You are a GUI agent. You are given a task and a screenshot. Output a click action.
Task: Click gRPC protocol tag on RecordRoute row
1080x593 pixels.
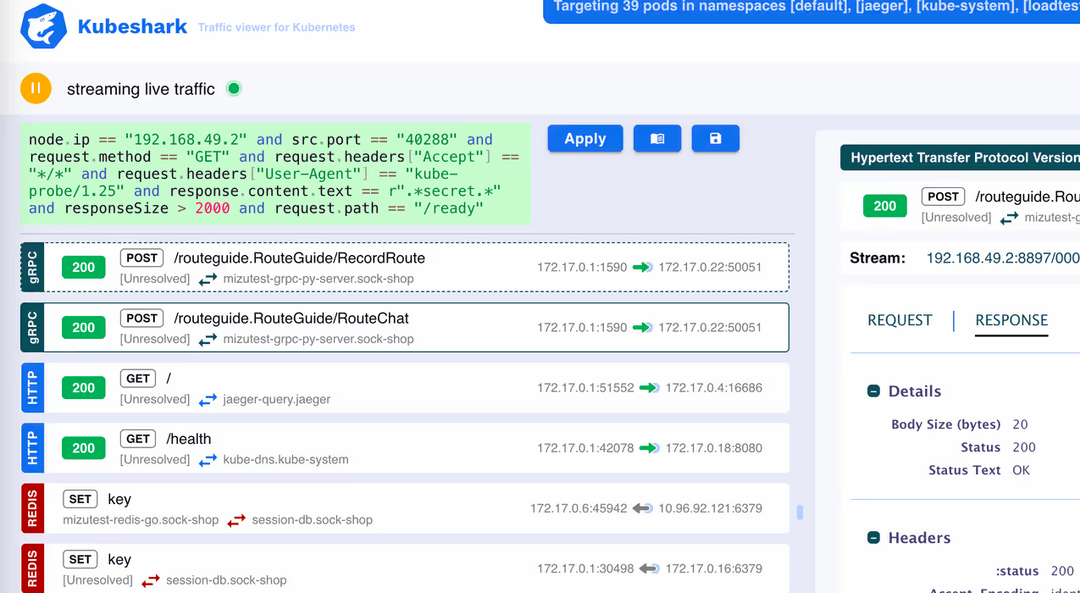(32, 267)
